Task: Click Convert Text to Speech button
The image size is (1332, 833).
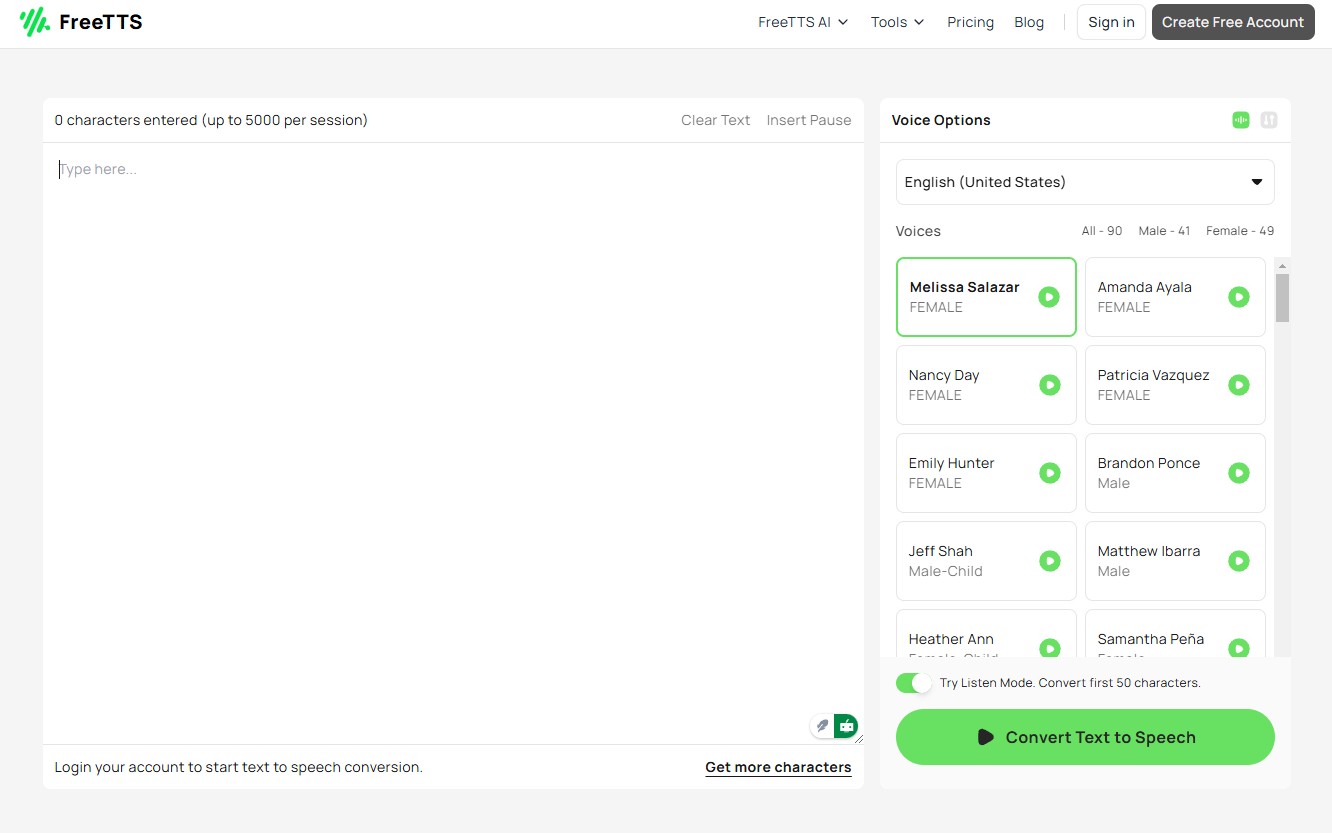Action: coord(1085,737)
